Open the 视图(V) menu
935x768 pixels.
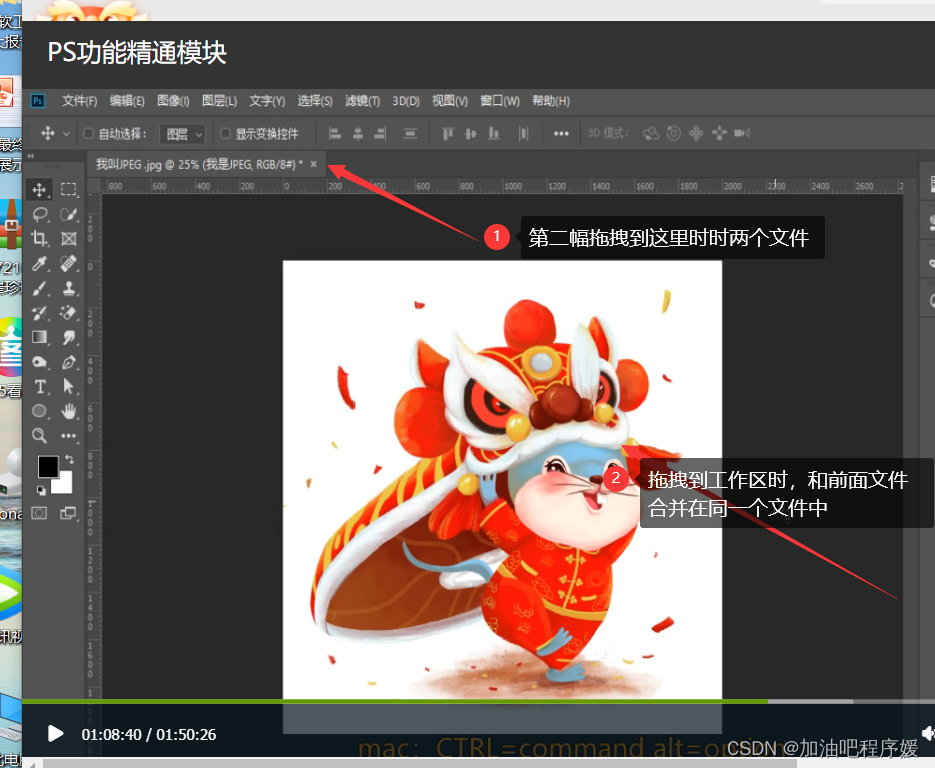pos(450,101)
